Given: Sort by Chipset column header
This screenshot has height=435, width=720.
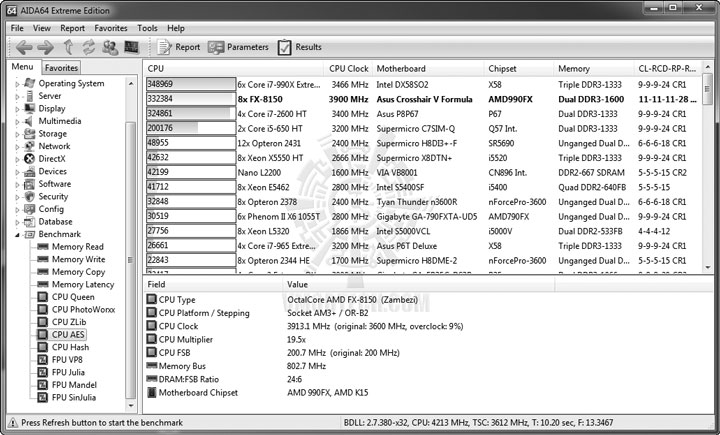Looking at the screenshot, I should click(x=518, y=68).
